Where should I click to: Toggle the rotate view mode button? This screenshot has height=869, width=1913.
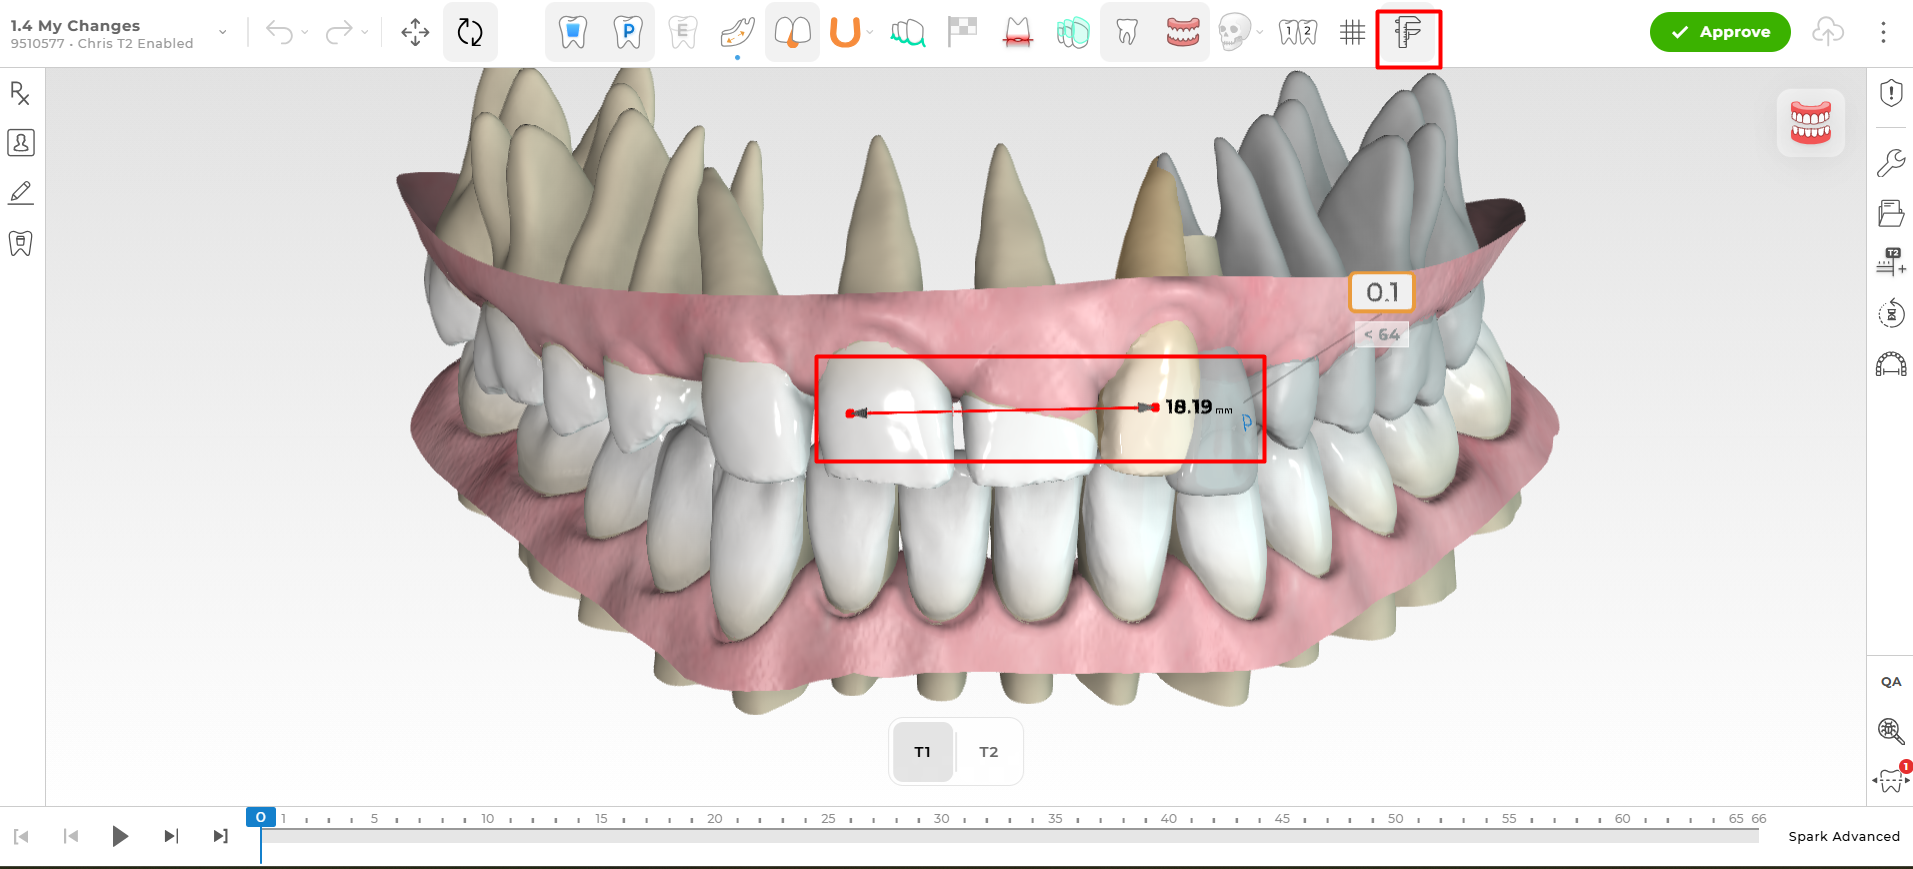point(470,33)
